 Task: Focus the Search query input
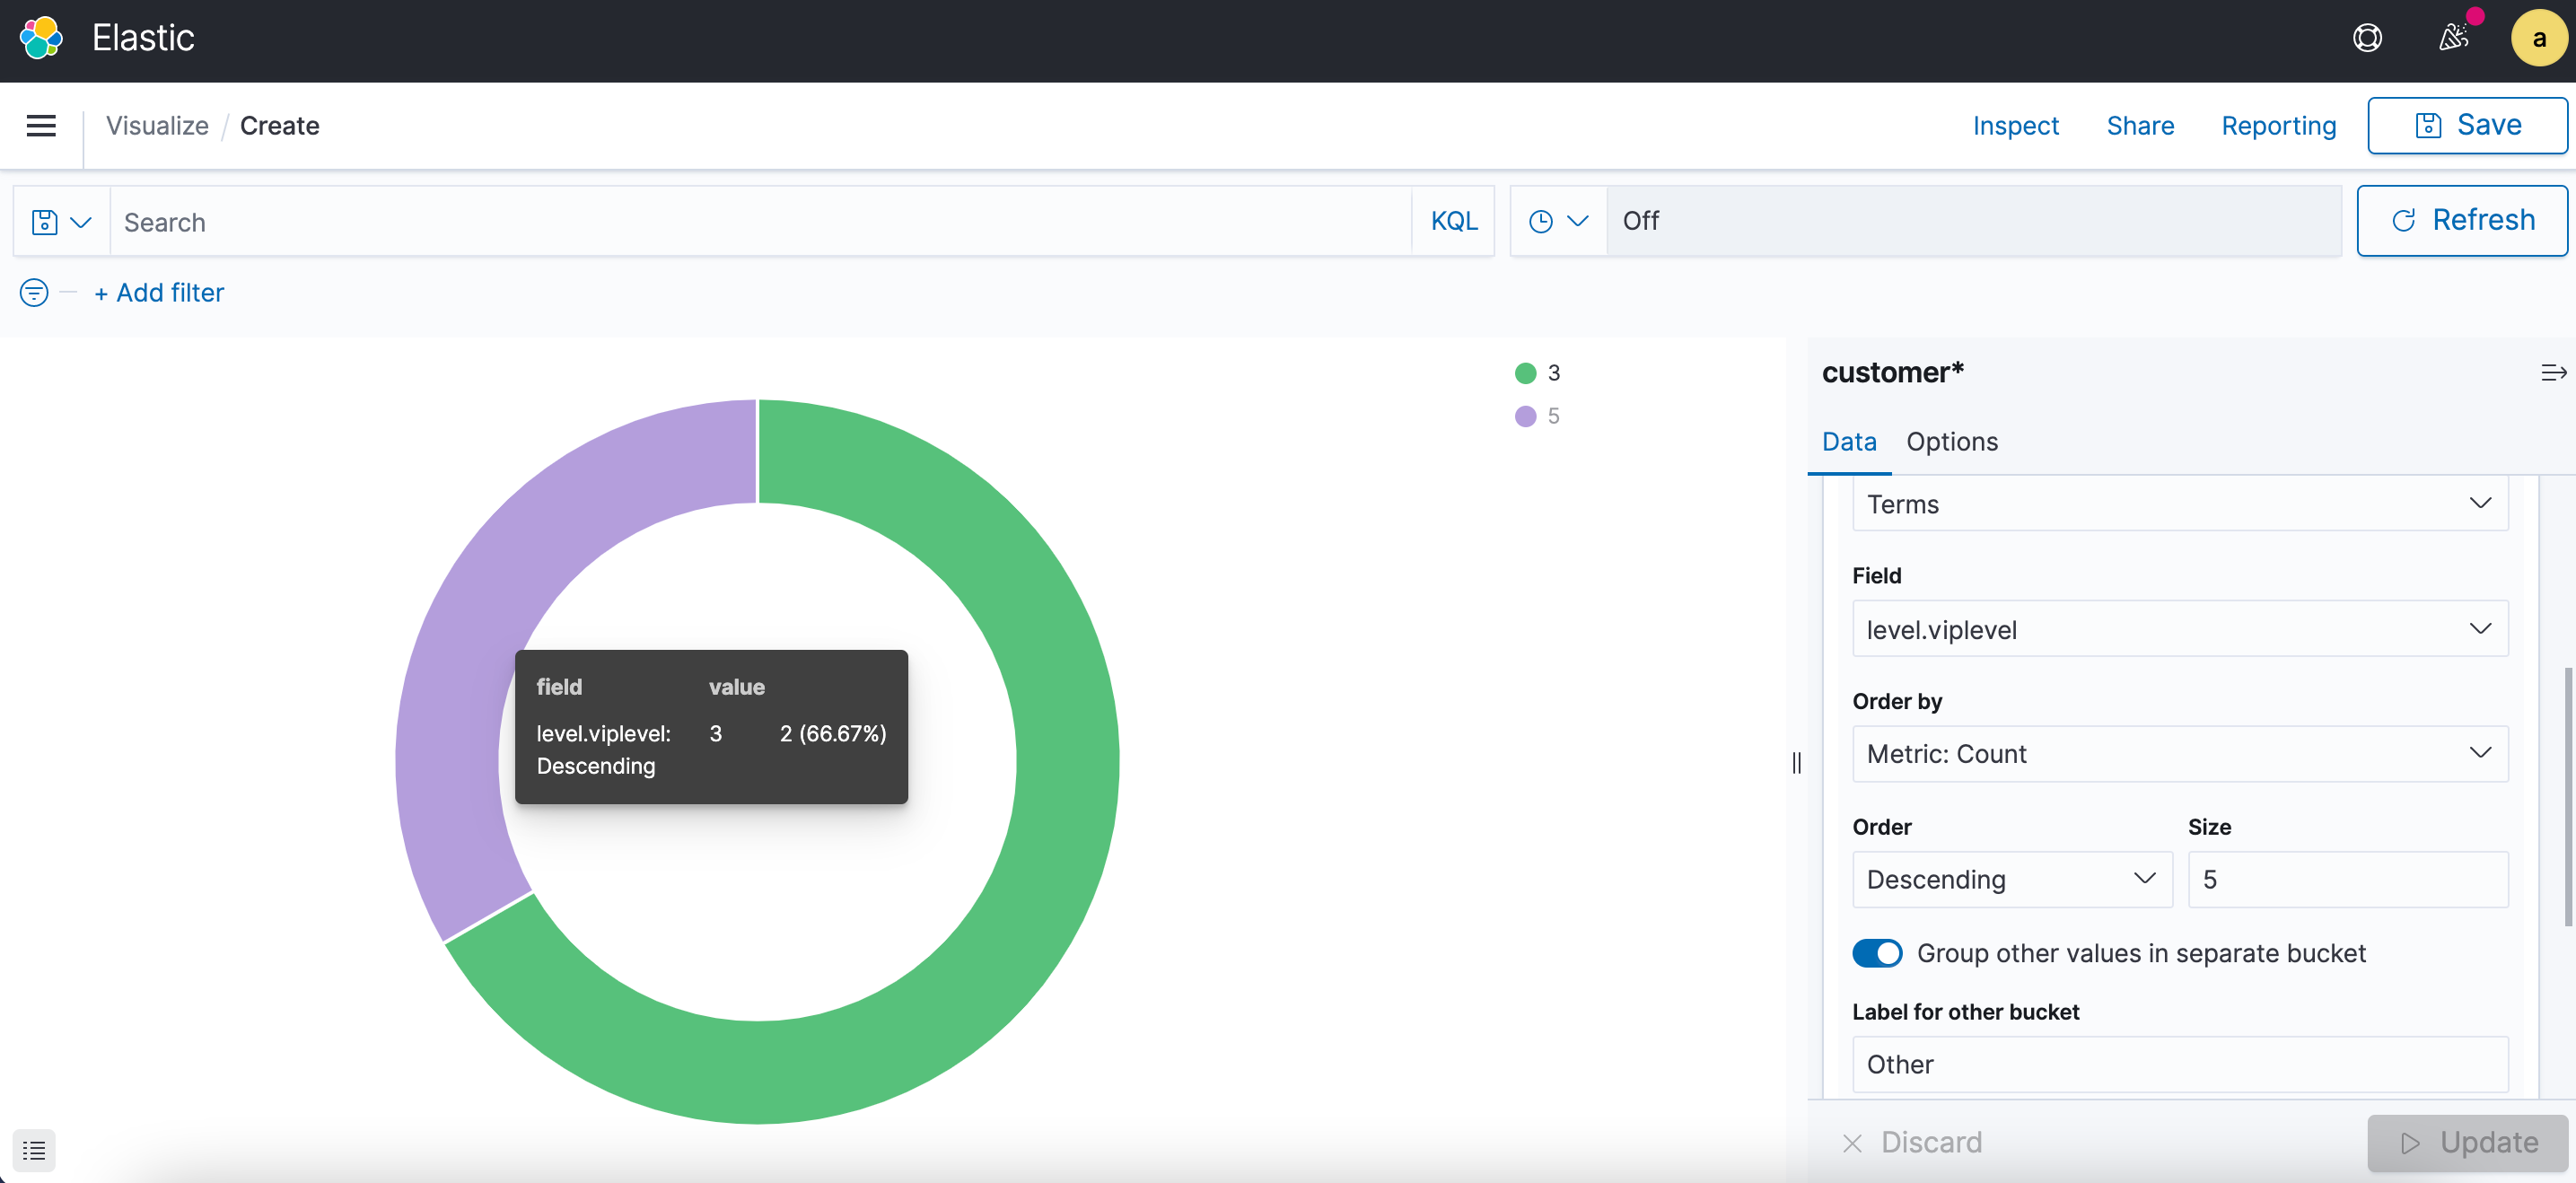[760, 221]
